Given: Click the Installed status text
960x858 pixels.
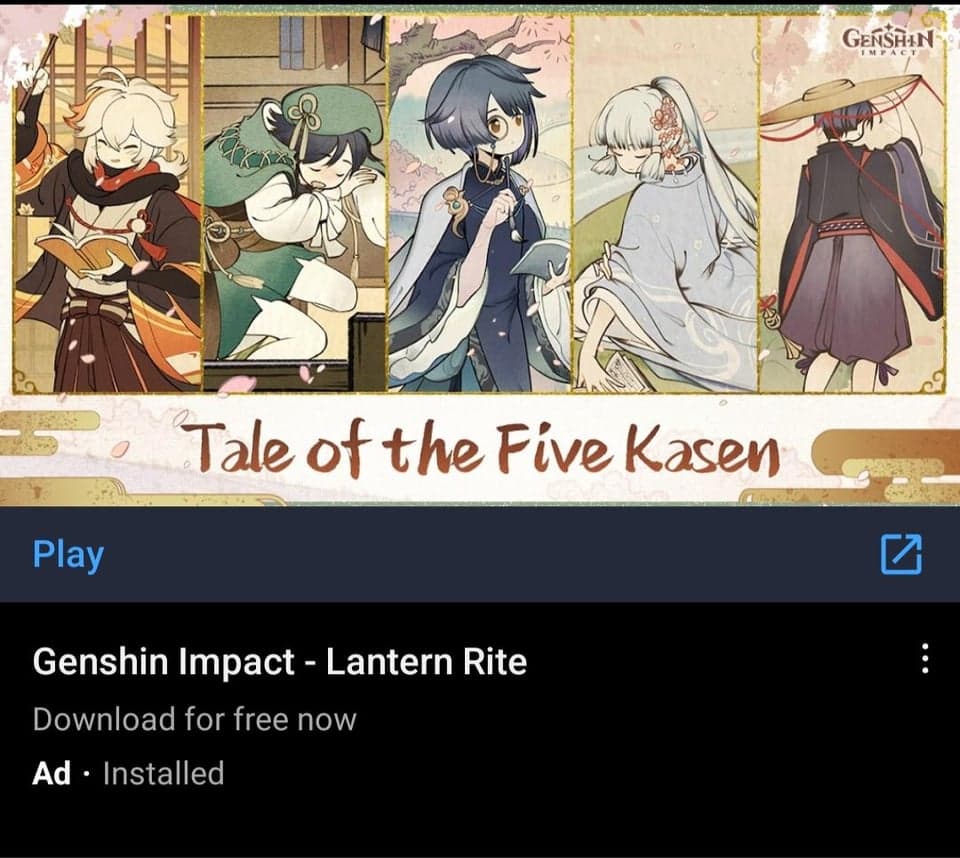Looking at the screenshot, I should 163,773.
